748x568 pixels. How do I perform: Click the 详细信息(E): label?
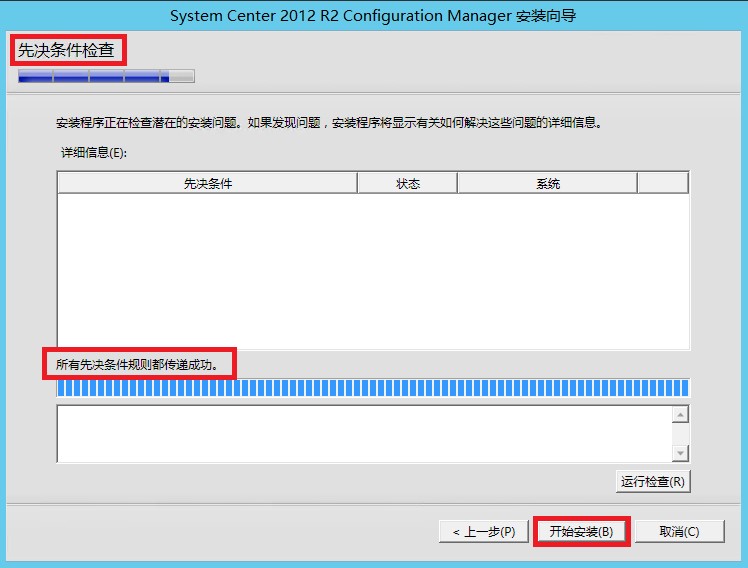point(94,153)
